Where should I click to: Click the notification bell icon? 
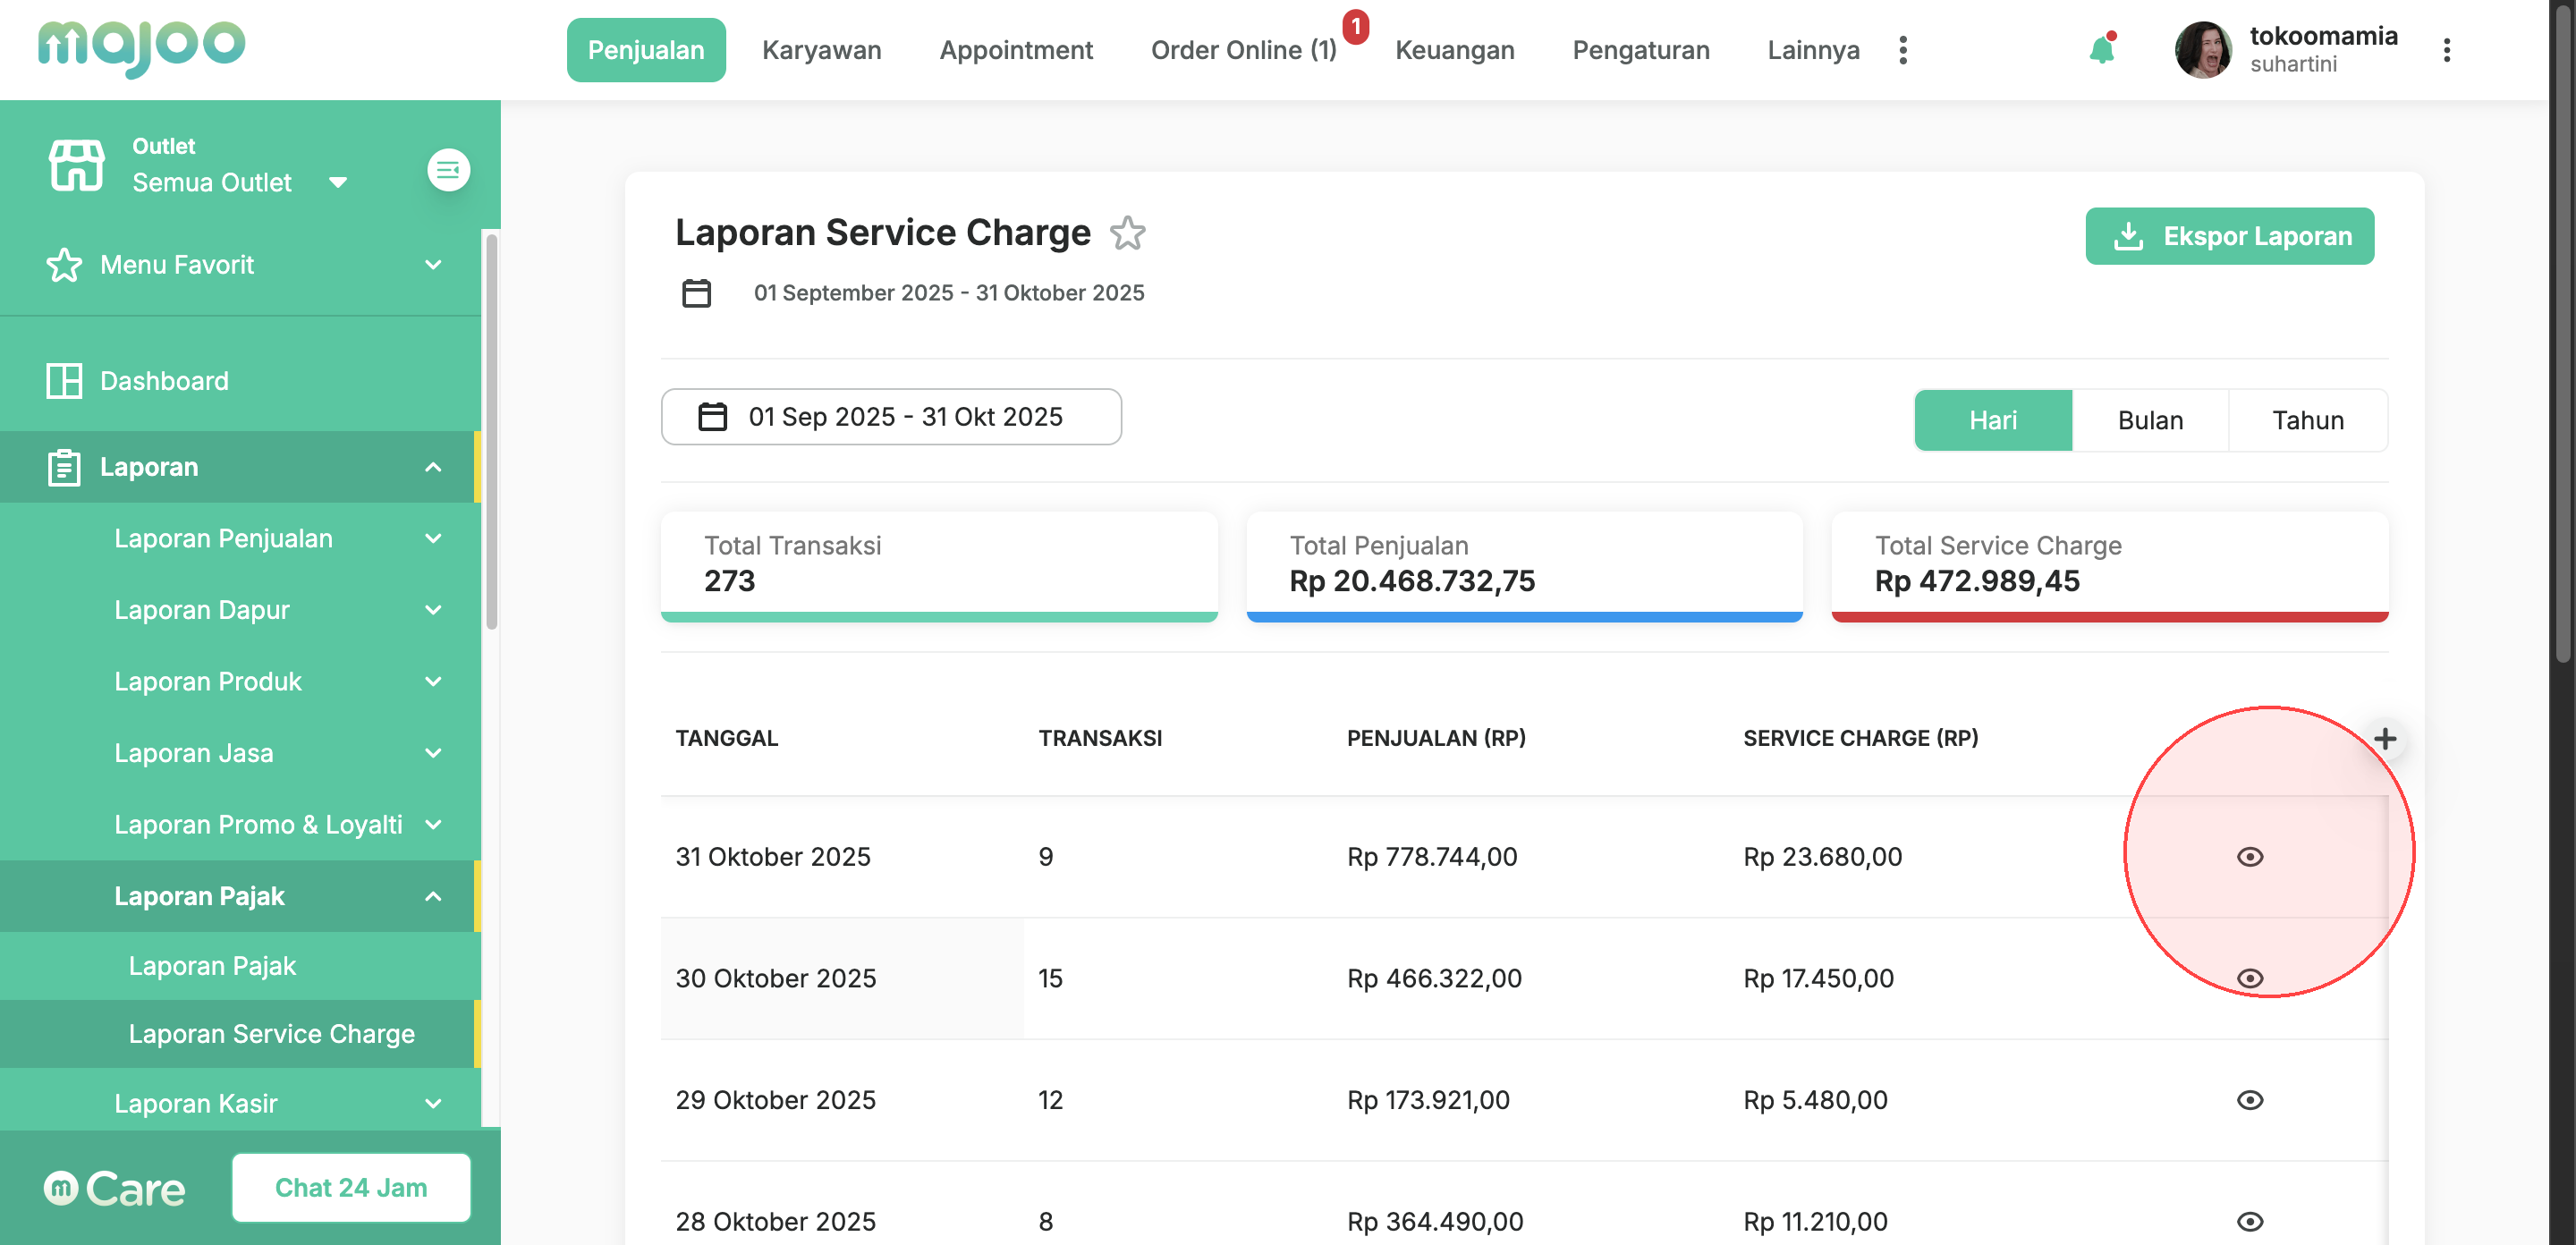[2101, 50]
